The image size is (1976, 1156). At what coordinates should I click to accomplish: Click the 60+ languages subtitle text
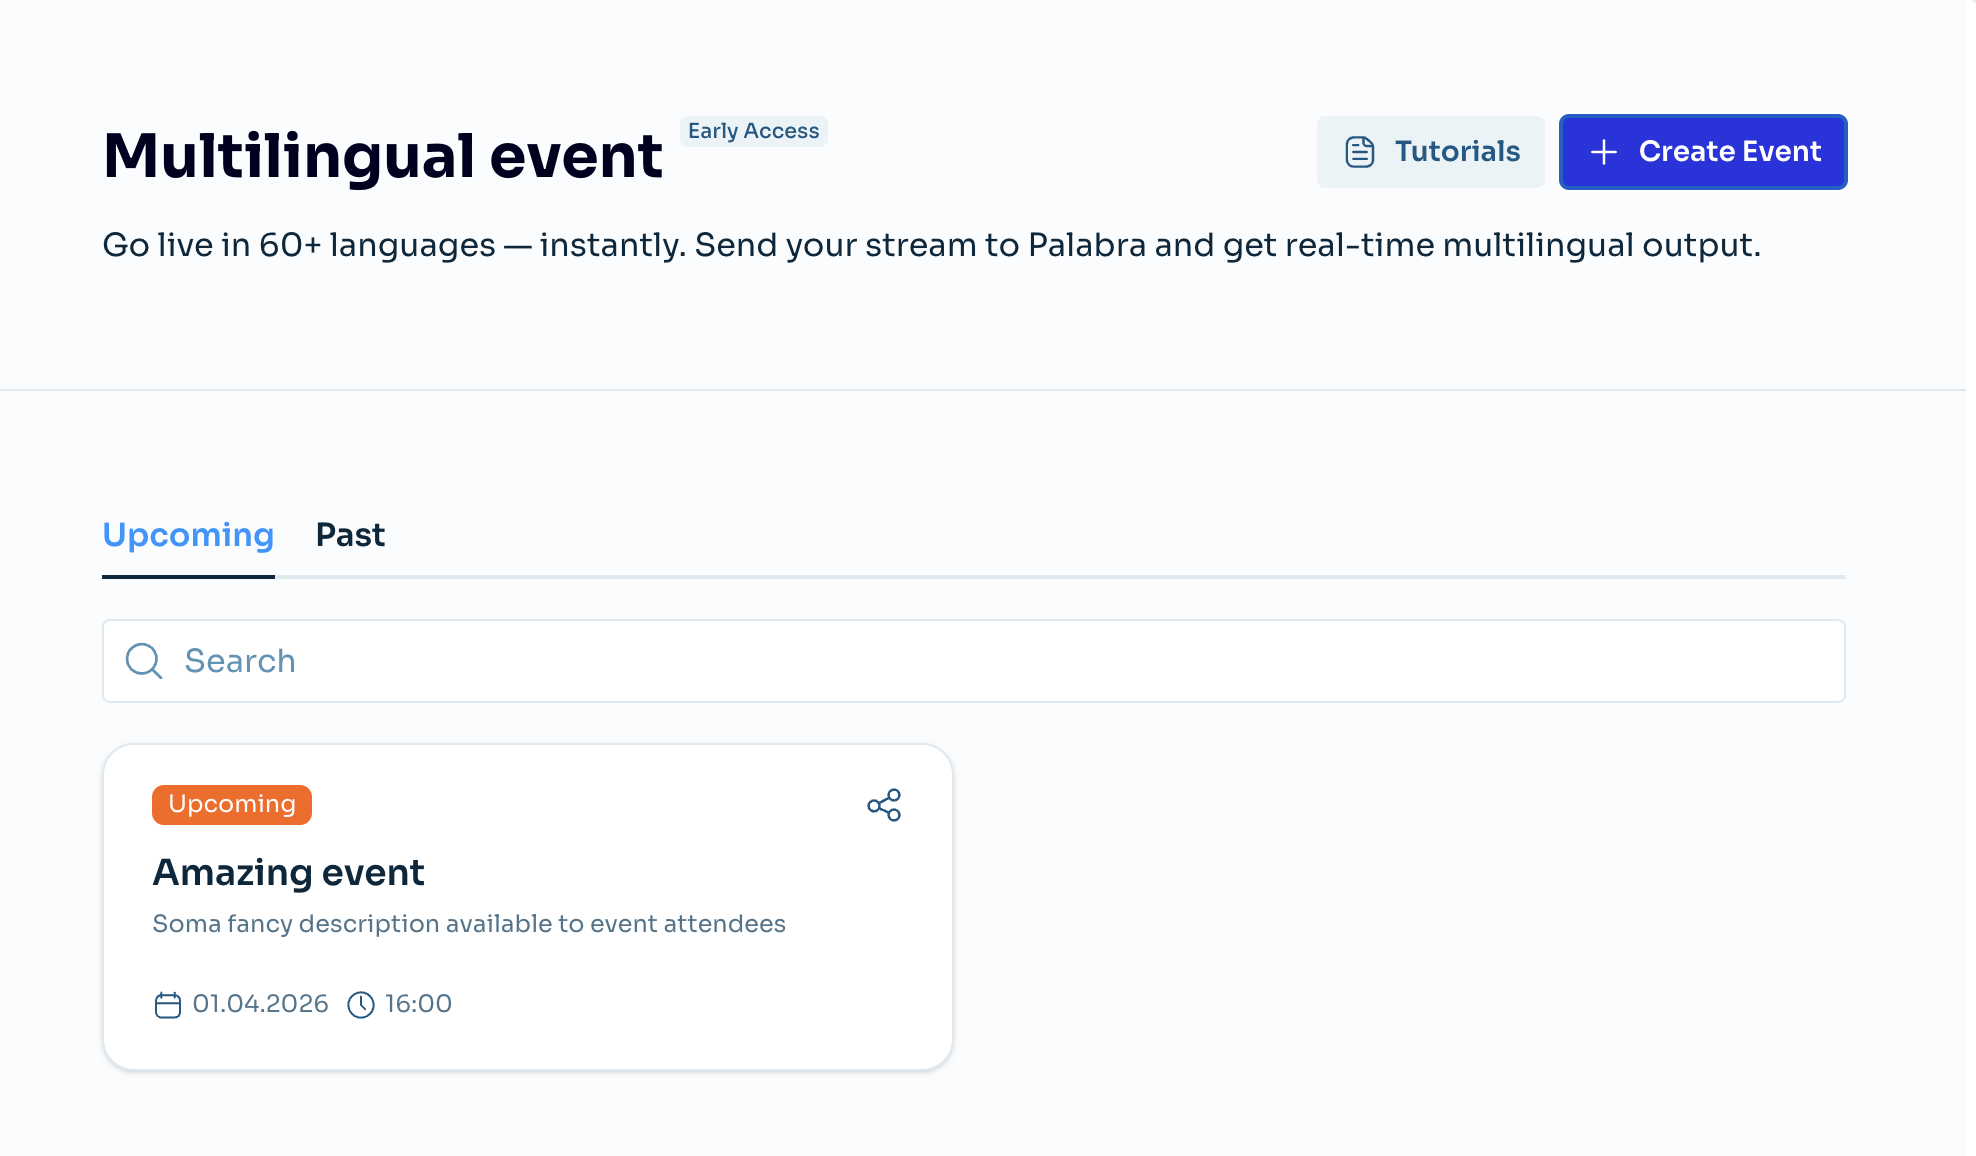pyautogui.click(x=930, y=244)
